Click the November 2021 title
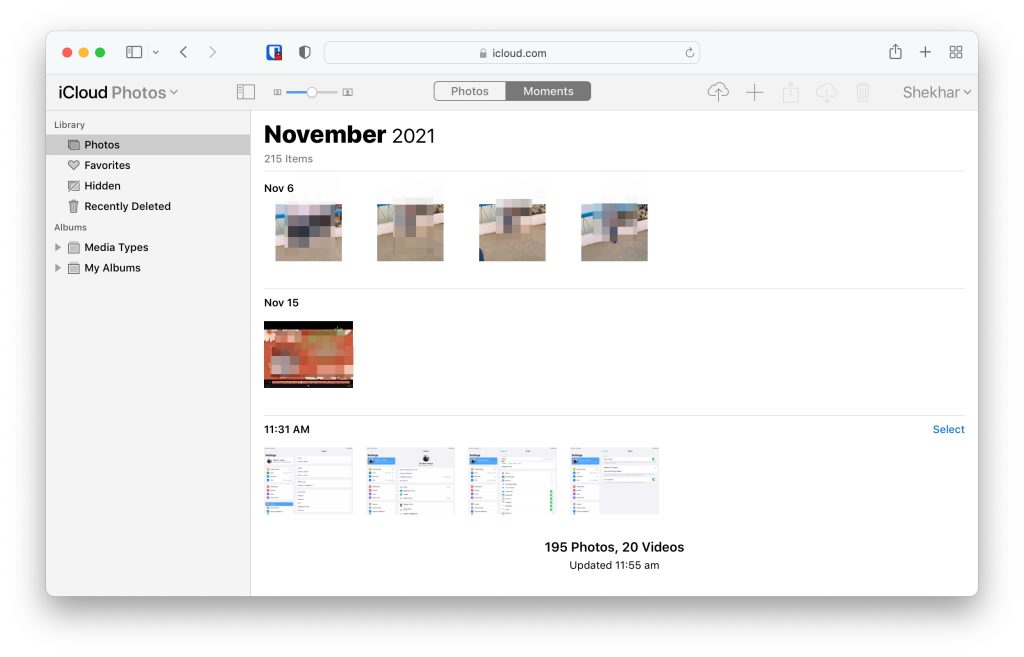 349,135
